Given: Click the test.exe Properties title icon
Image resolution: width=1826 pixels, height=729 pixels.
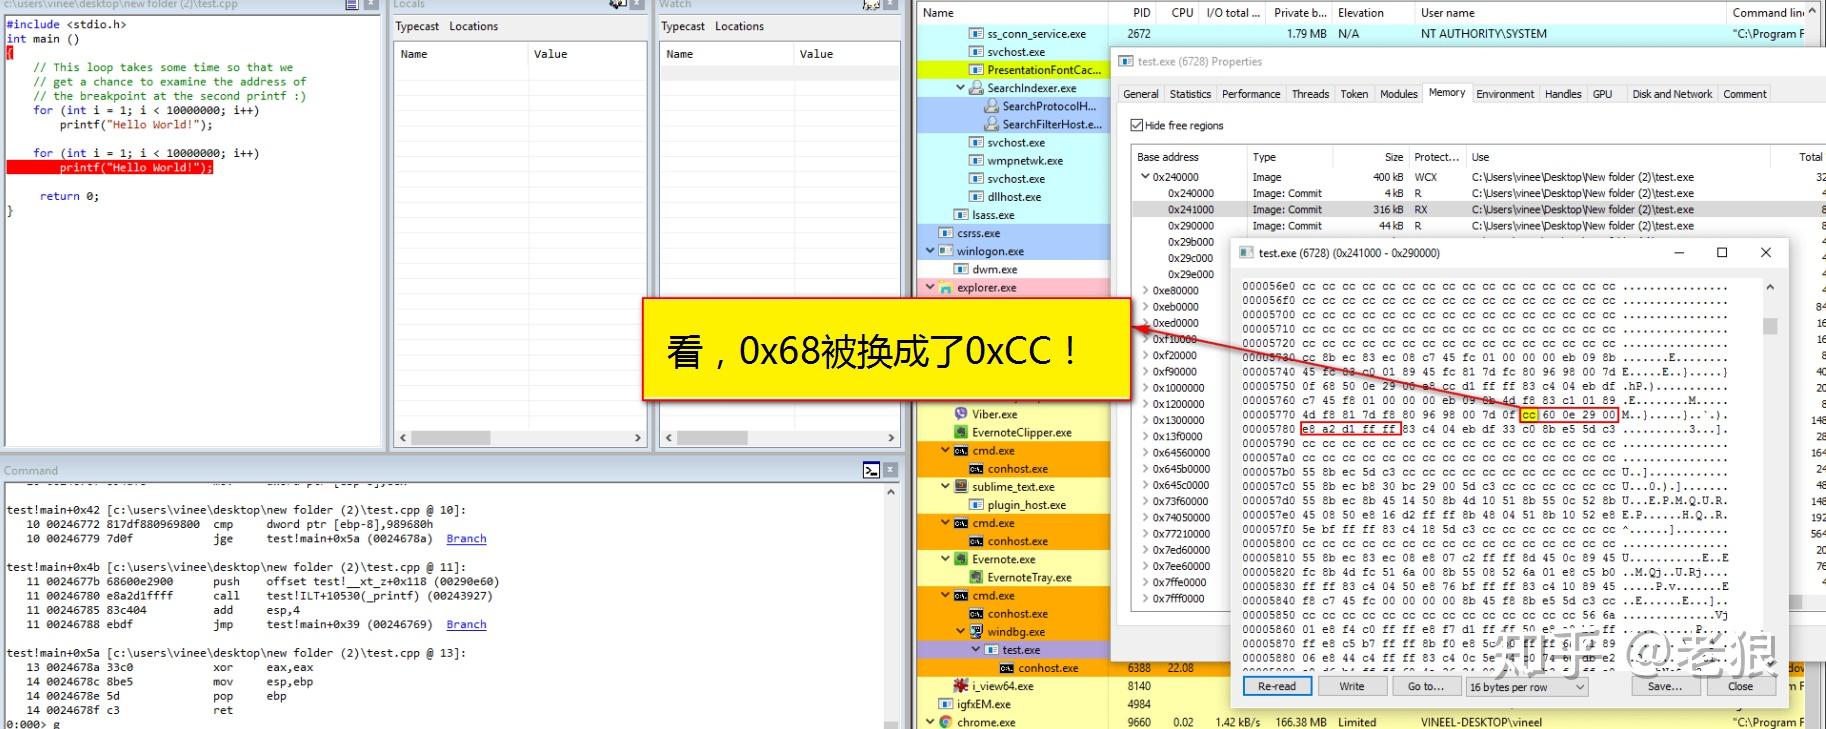Looking at the screenshot, I should (1126, 62).
